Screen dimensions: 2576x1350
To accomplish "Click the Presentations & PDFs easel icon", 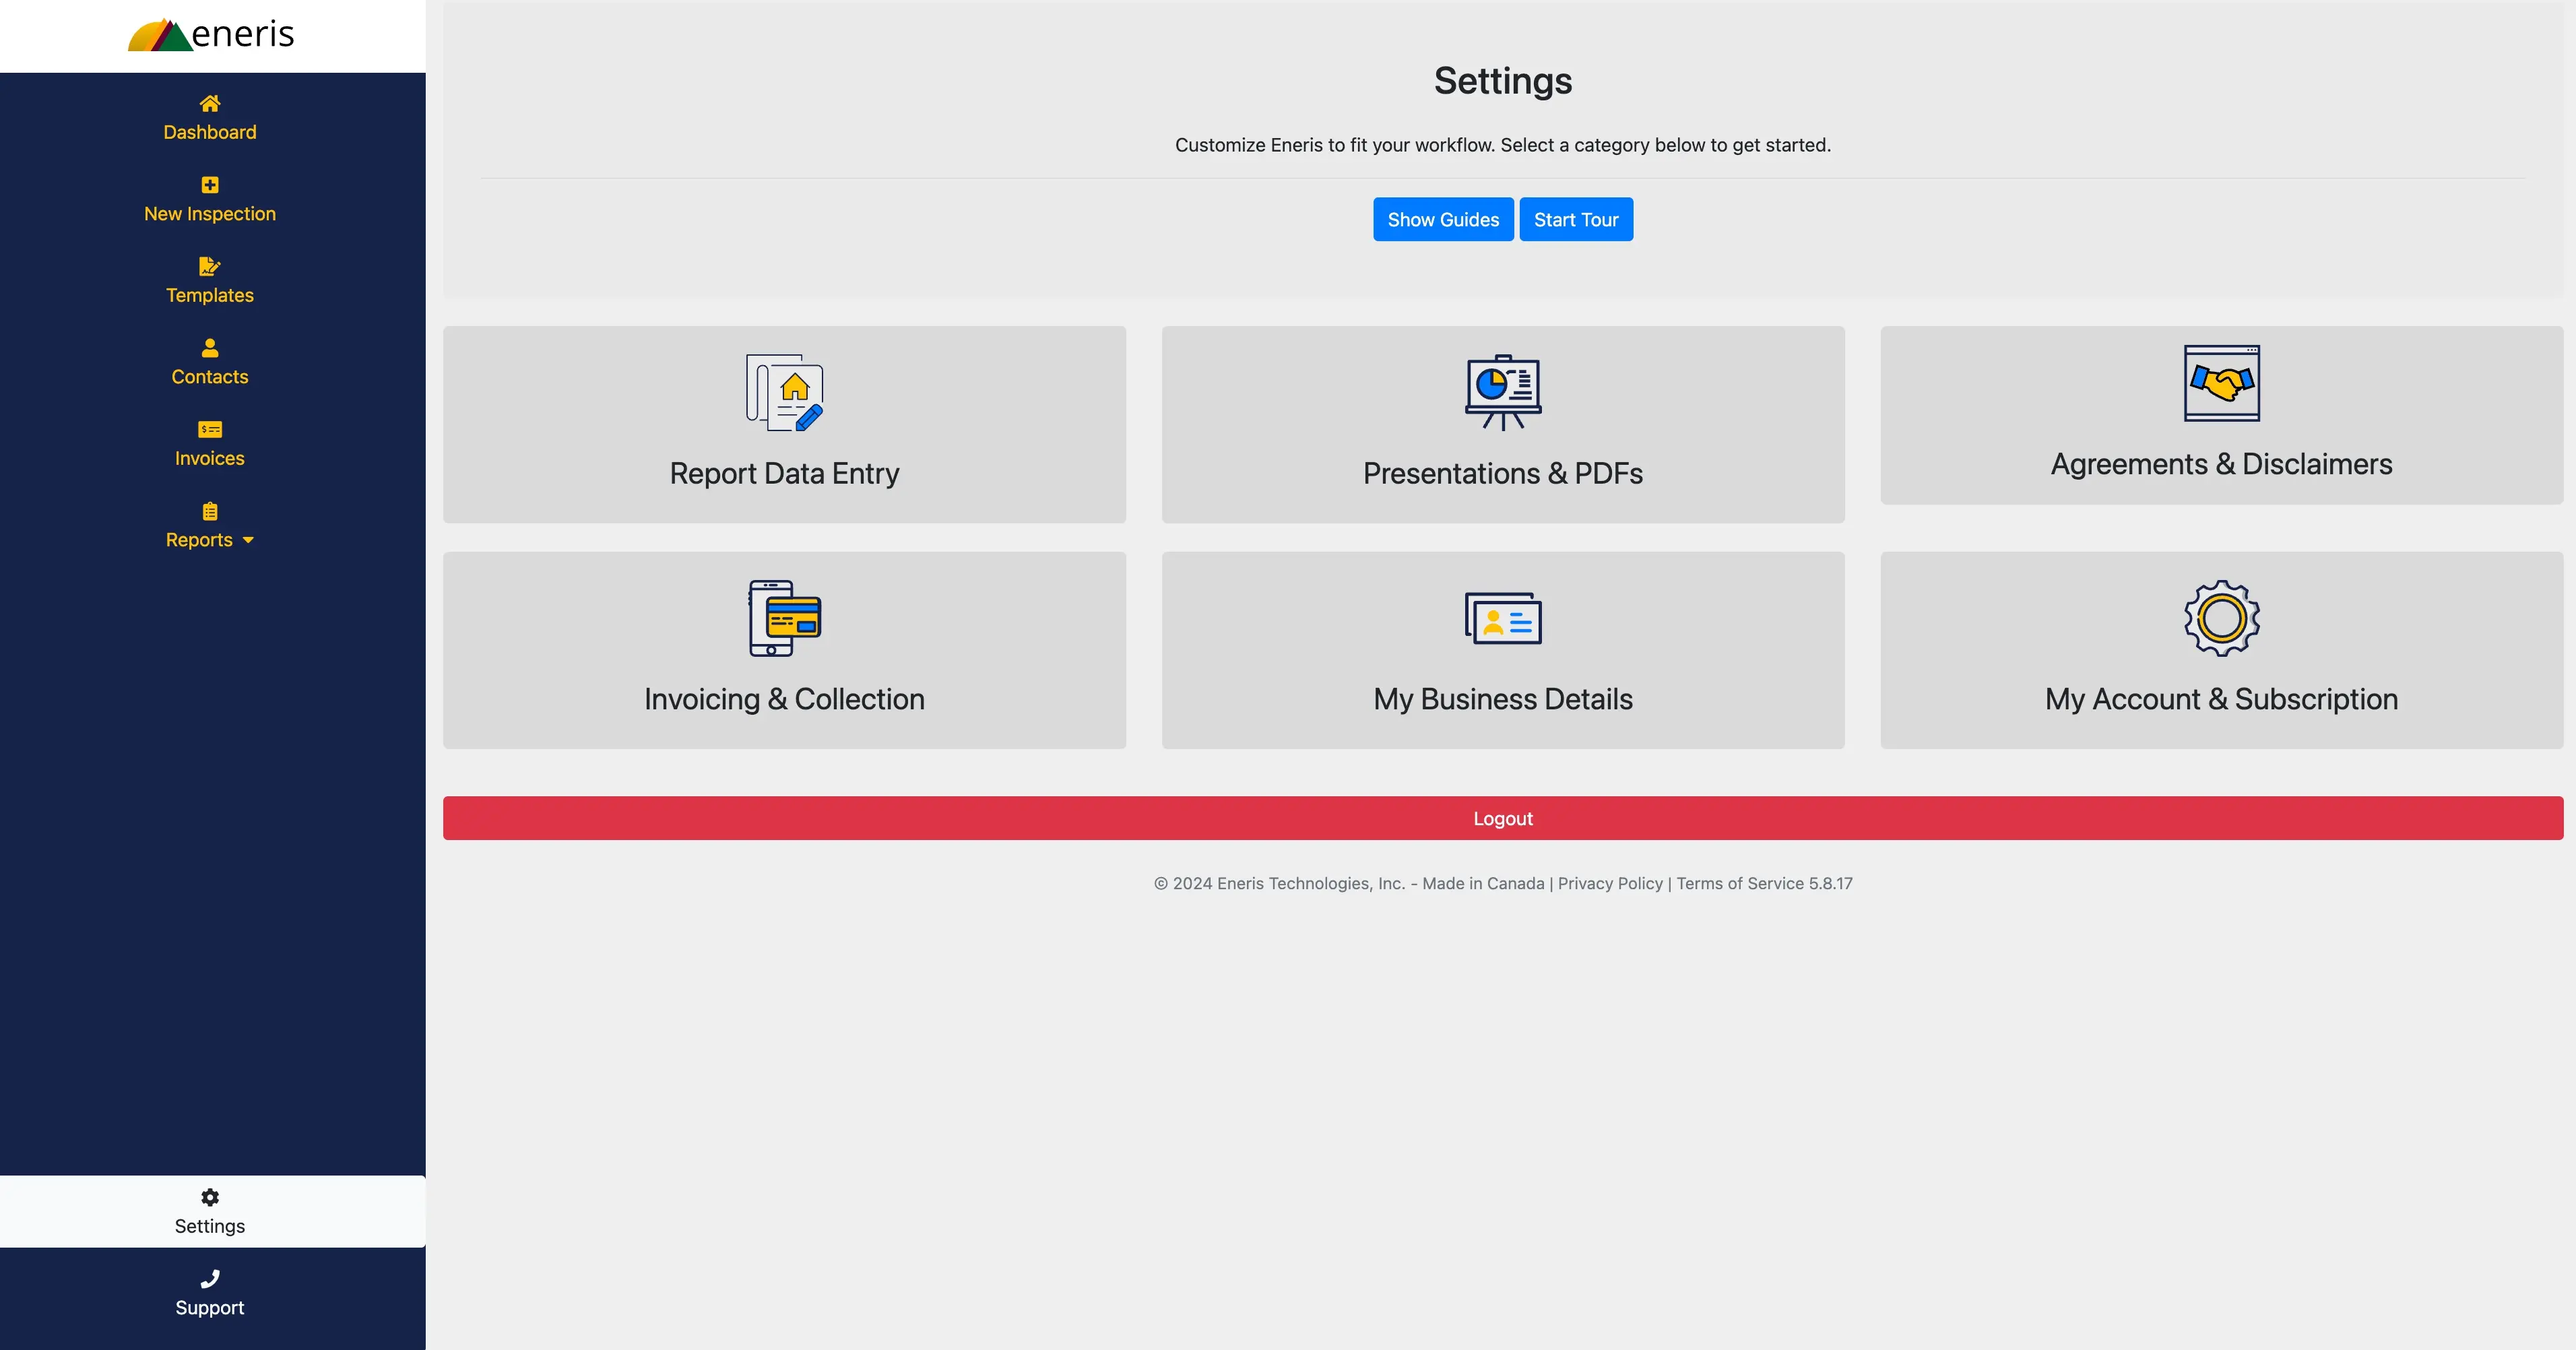I will point(1503,393).
